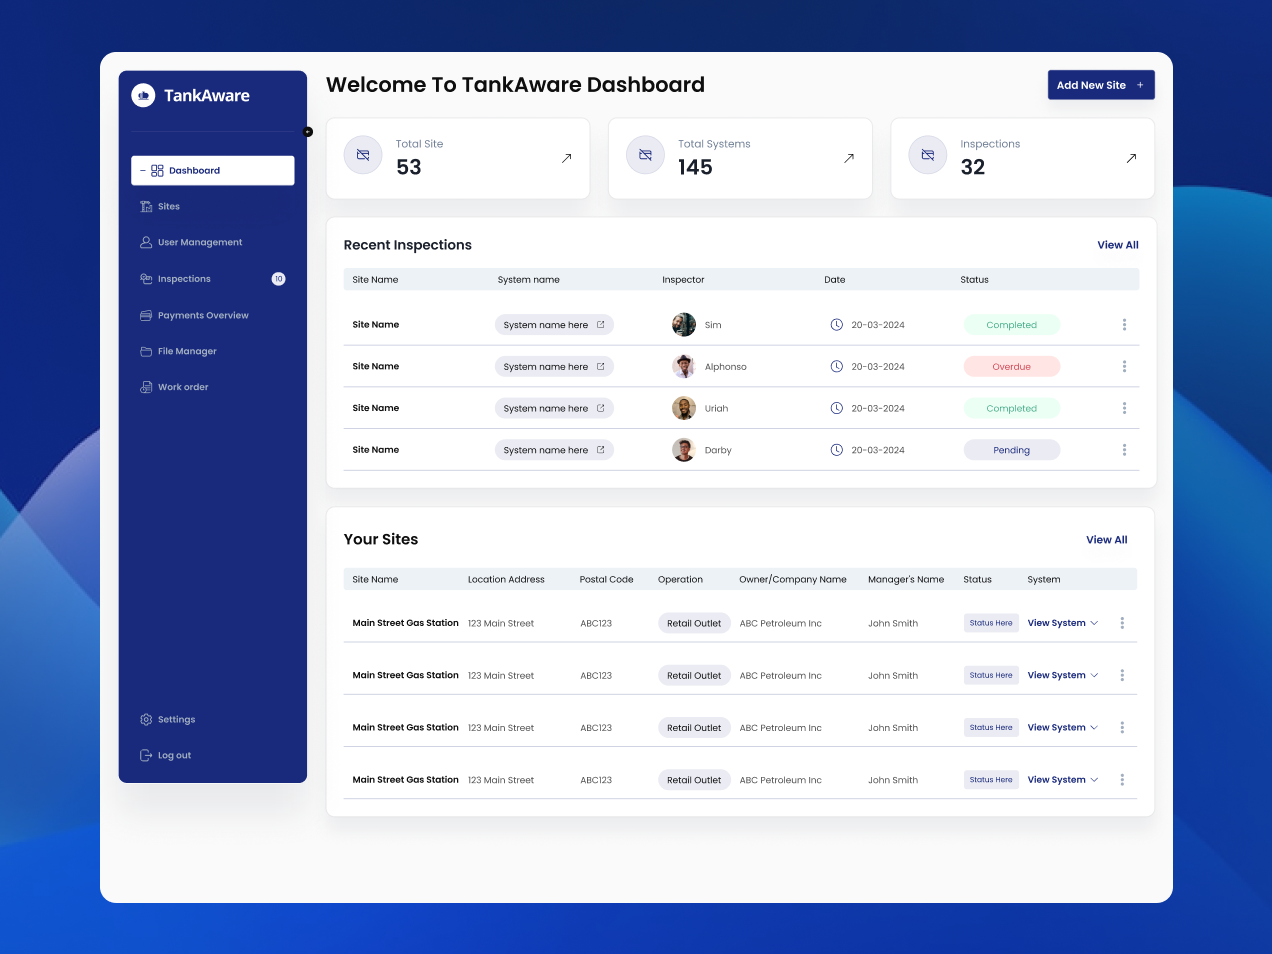Click the User Management sidebar icon
The height and width of the screenshot is (954, 1272).
tap(147, 242)
